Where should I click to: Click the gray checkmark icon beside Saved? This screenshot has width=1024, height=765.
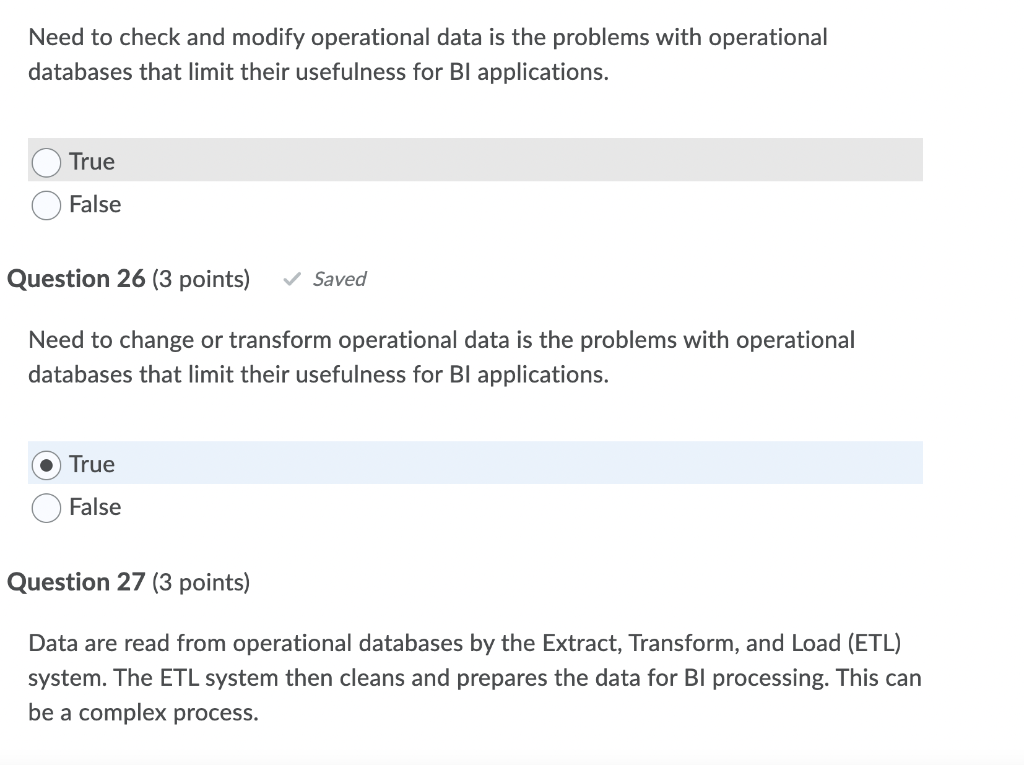[291, 279]
